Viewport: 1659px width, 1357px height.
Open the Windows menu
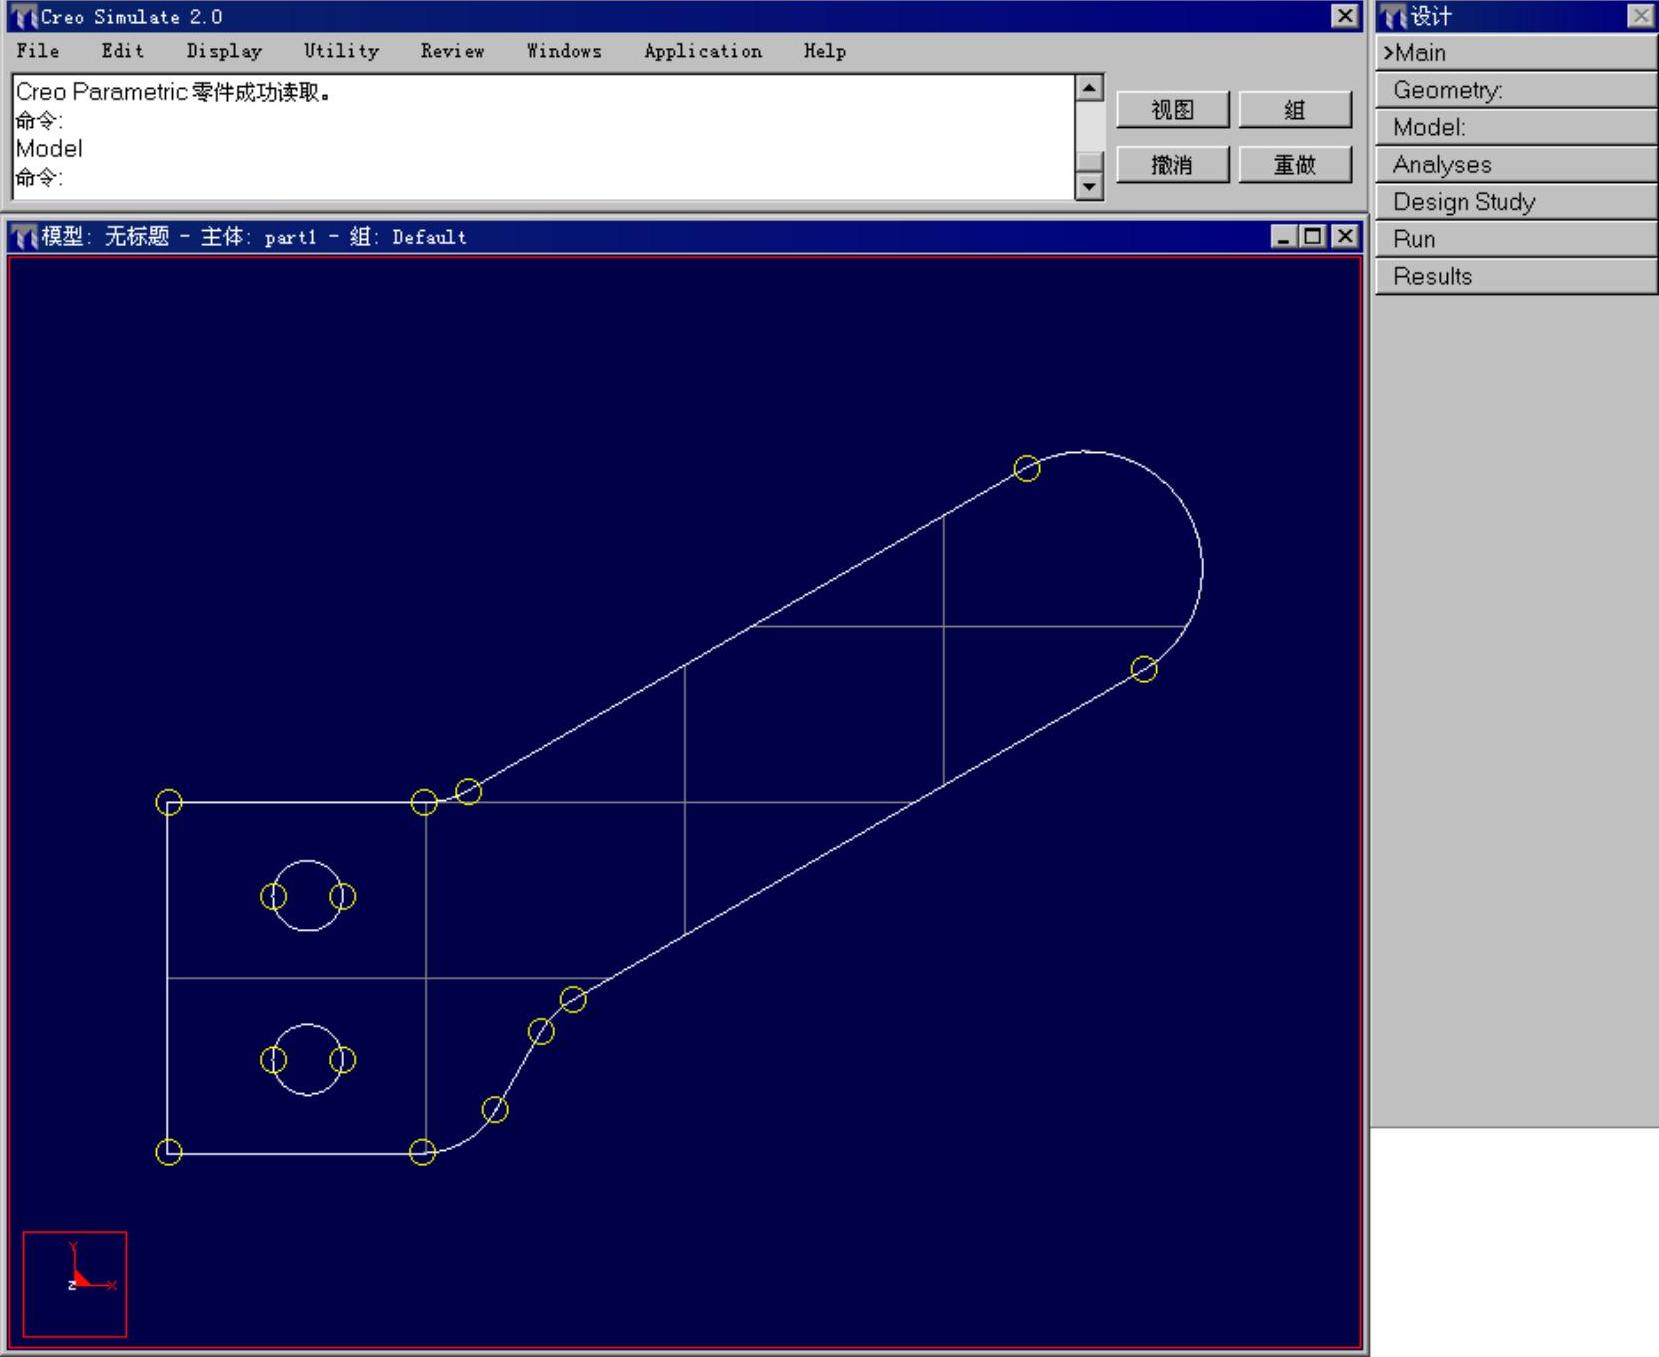[564, 51]
